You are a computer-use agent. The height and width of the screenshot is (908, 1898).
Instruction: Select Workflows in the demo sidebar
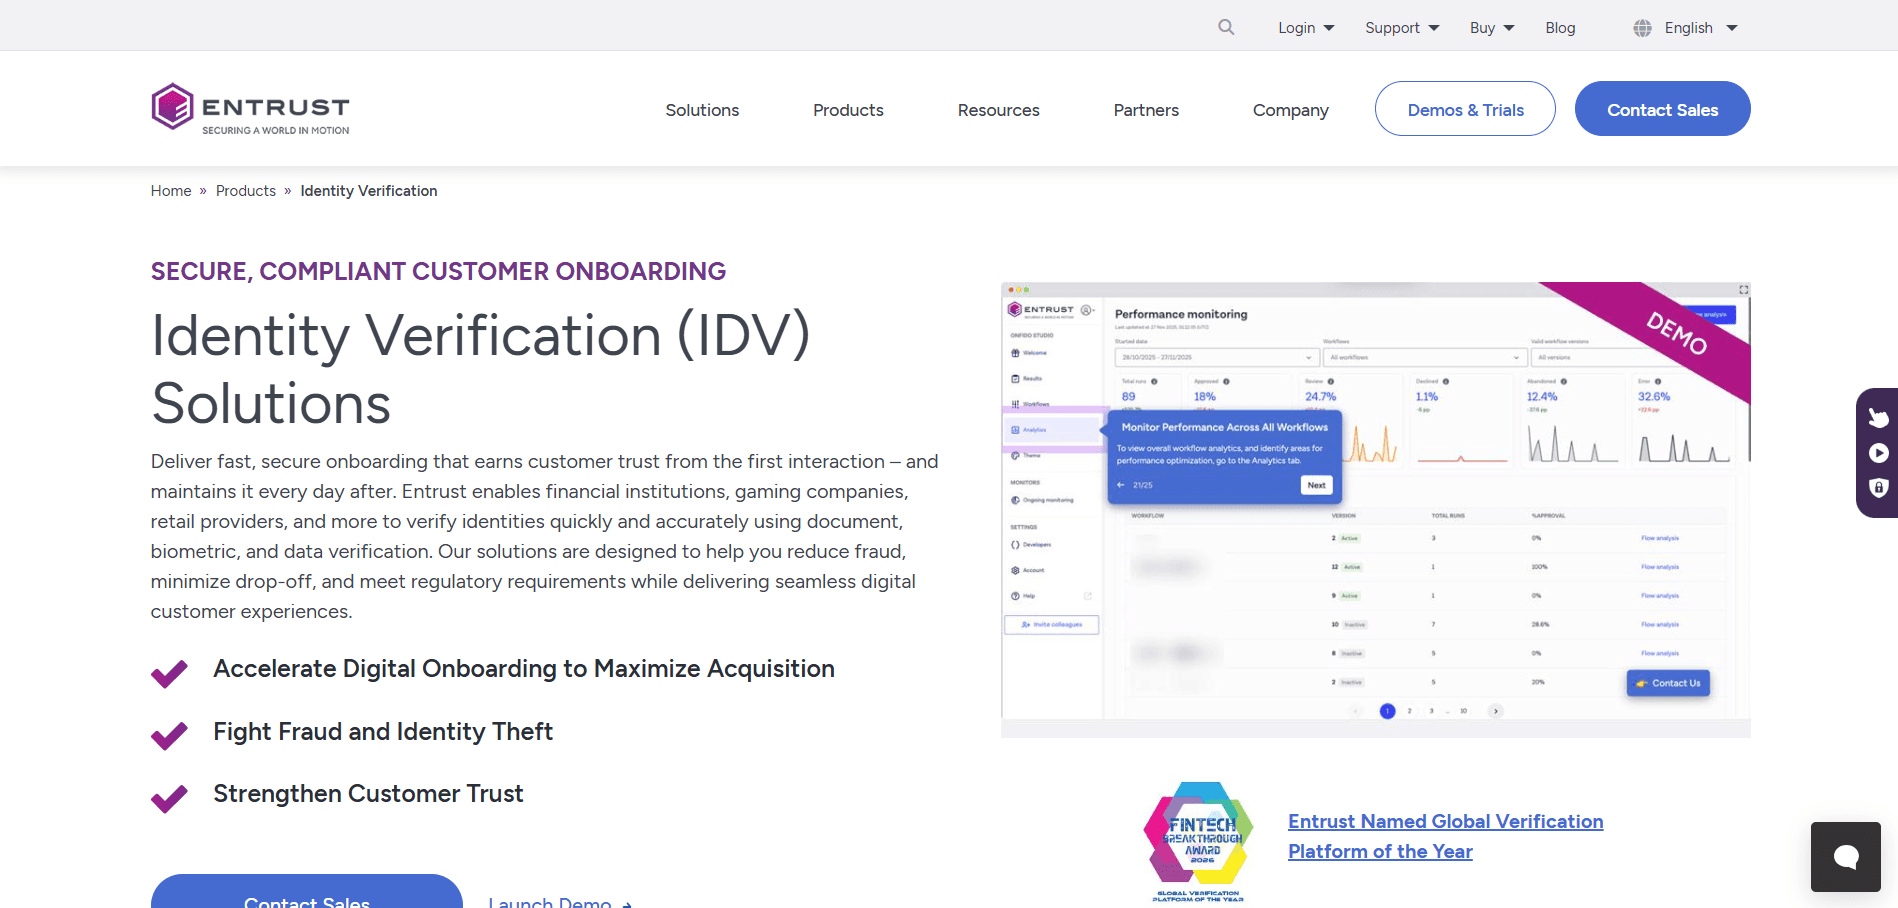1031,404
